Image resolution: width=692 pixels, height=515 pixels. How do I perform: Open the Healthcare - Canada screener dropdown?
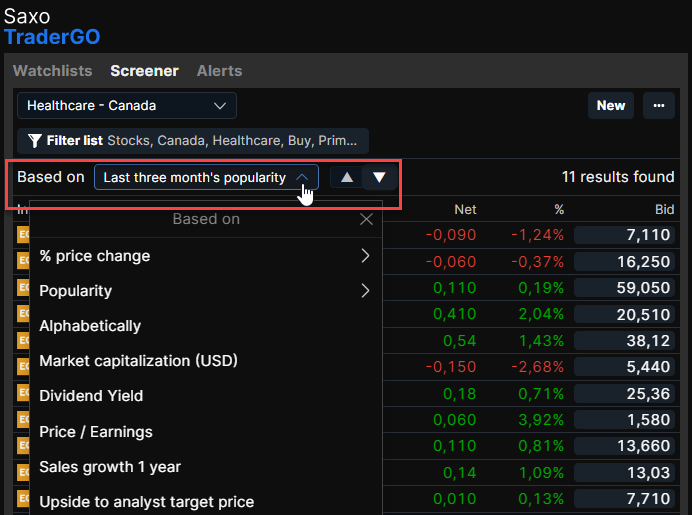[x=127, y=105]
